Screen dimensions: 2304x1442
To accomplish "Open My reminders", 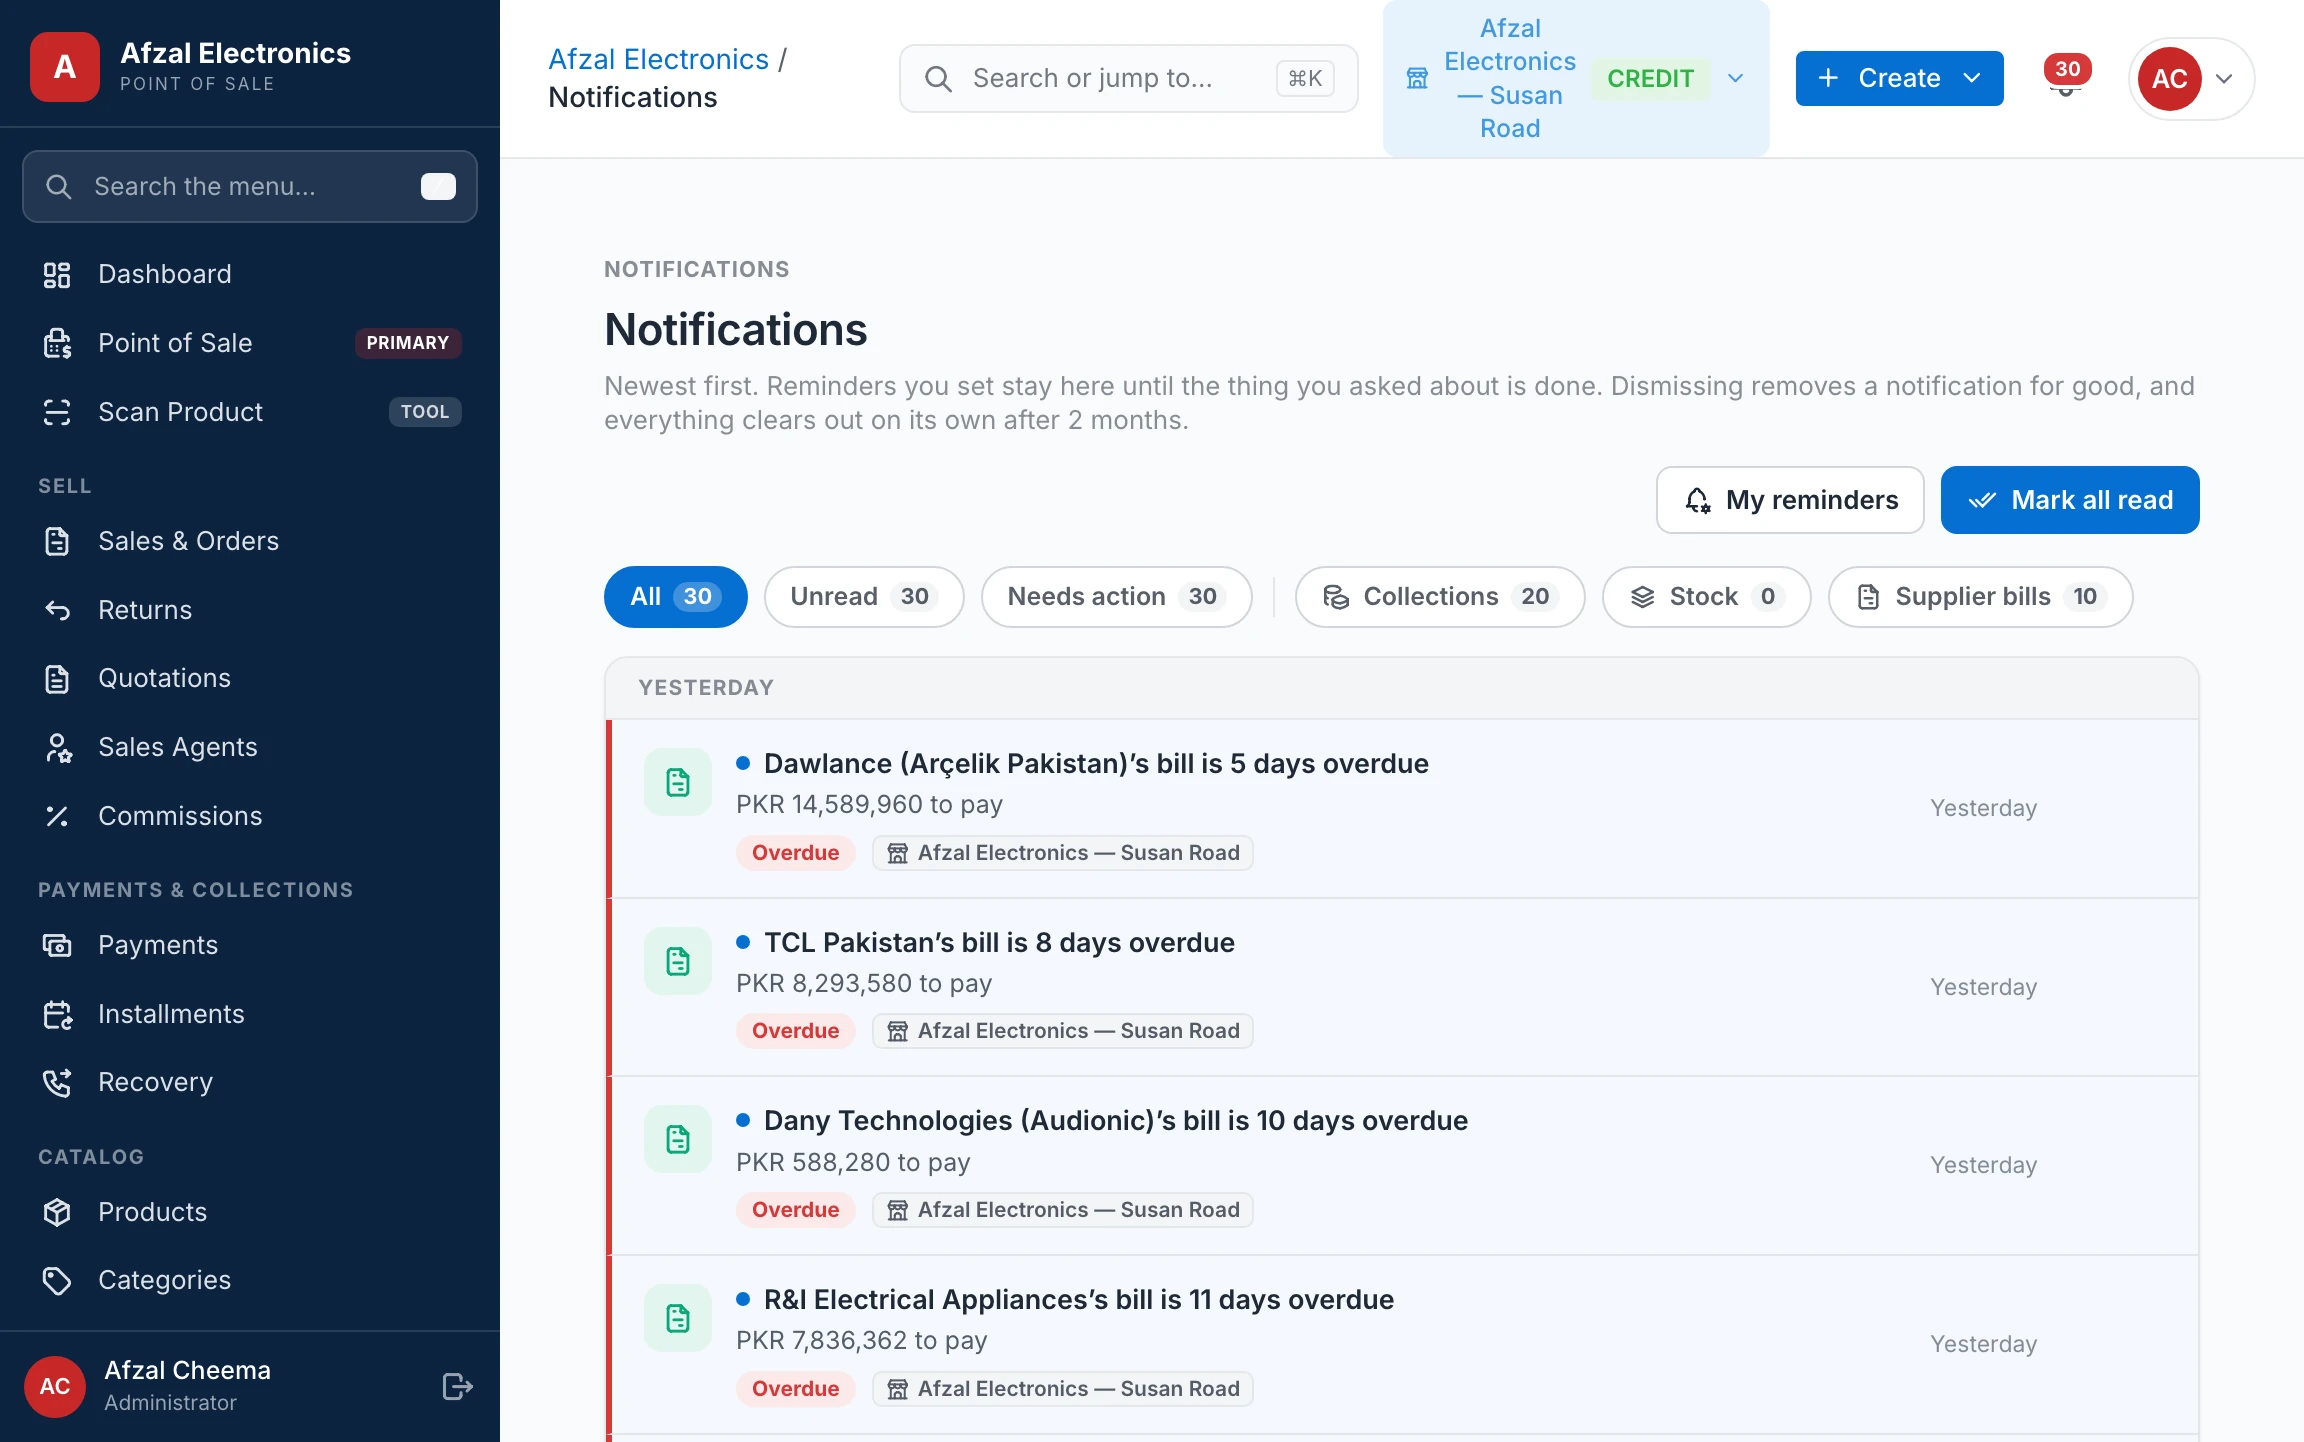I will (1790, 500).
